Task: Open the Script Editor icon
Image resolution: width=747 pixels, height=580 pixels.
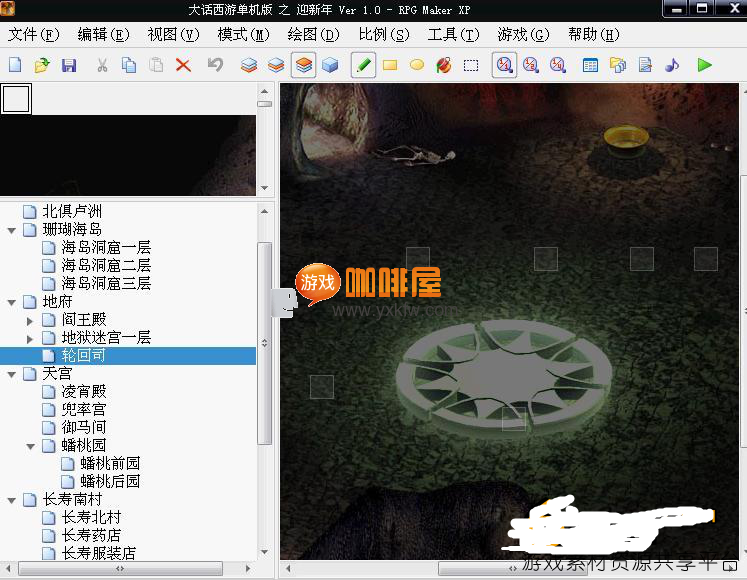Action: coord(645,66)
